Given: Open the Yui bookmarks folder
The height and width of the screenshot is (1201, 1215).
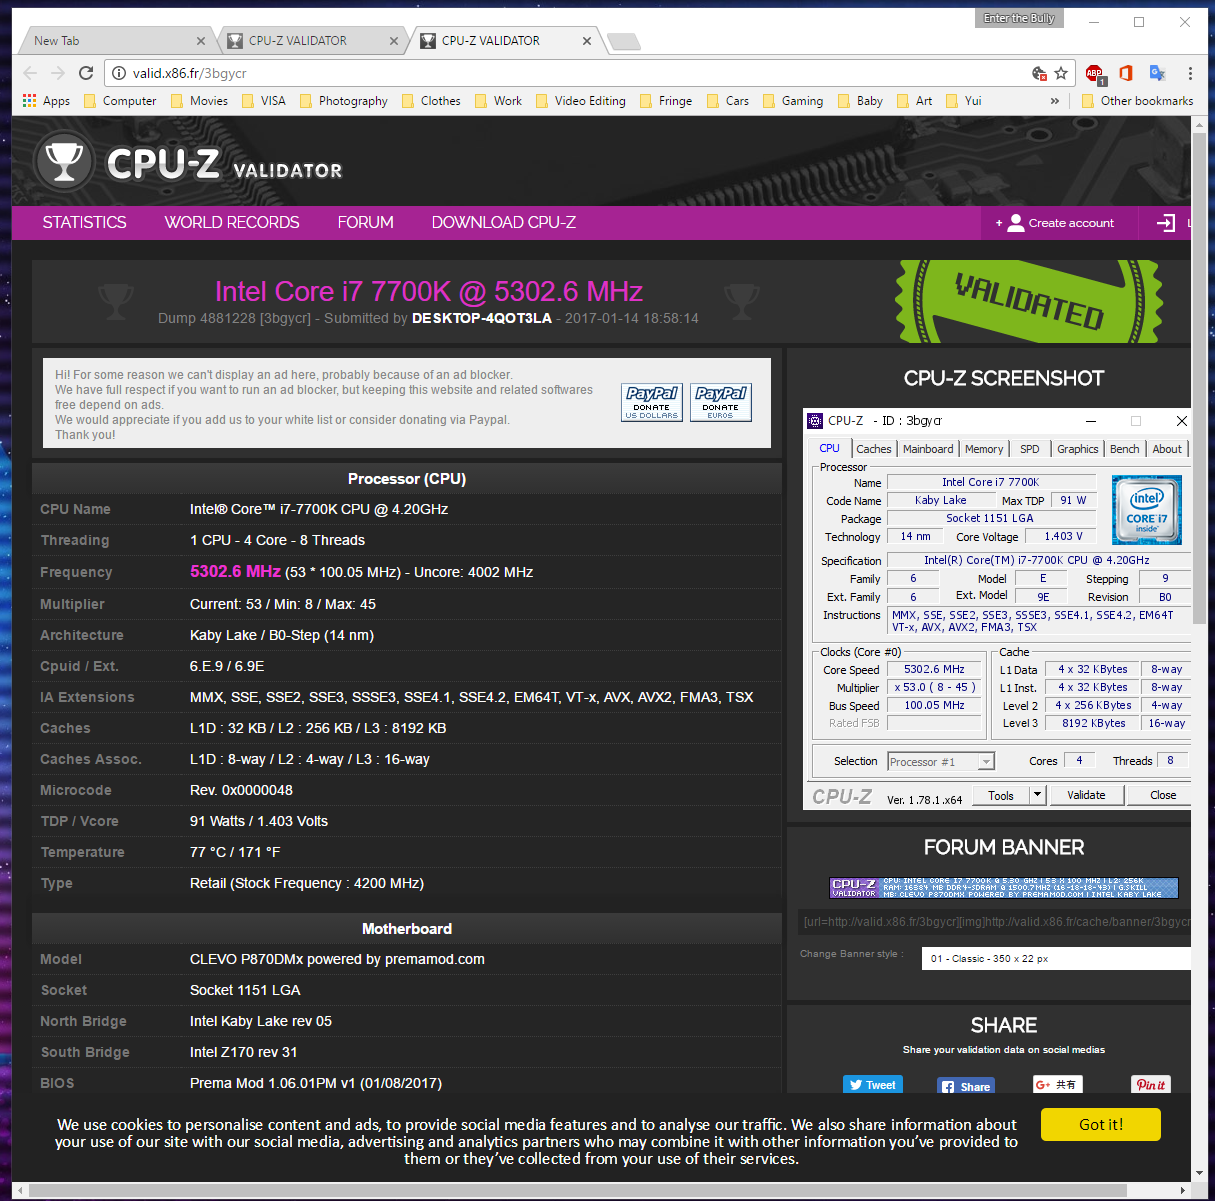Looking at the screenshot, I should click(963, 101).
